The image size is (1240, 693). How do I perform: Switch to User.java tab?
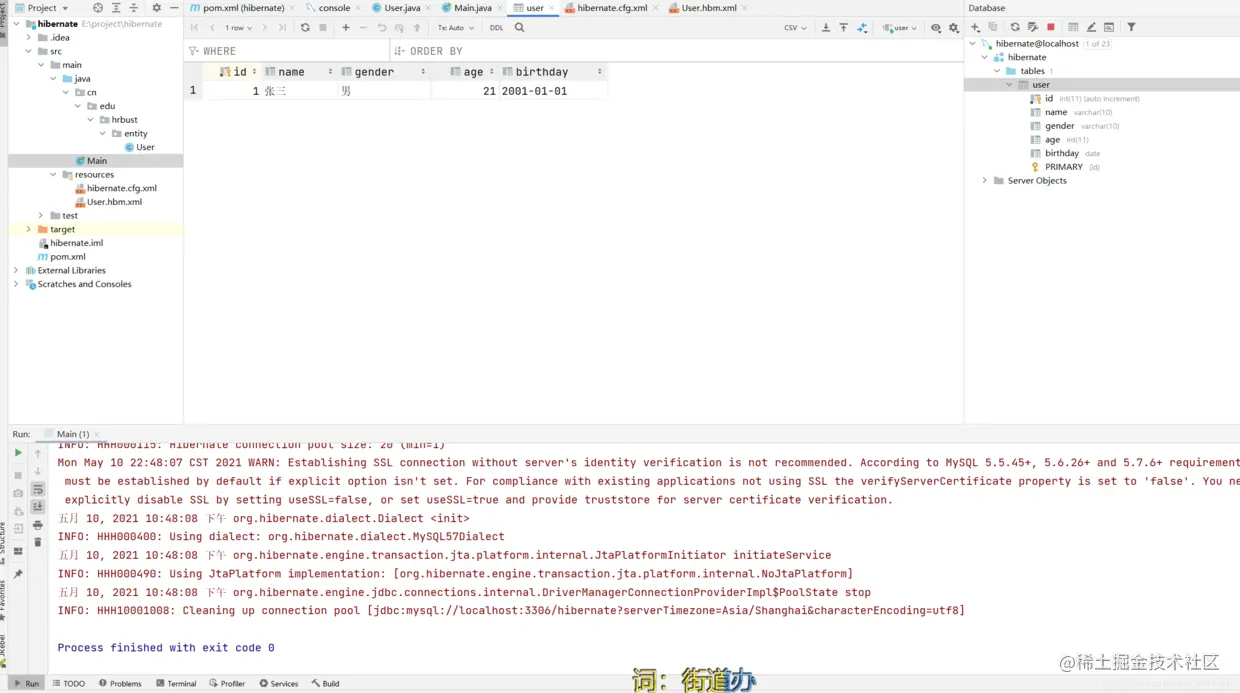click(402, 8)
